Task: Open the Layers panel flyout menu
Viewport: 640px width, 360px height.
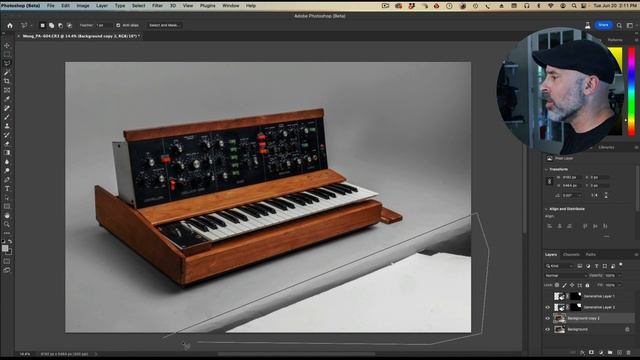Action: click(x=636, y=255)
